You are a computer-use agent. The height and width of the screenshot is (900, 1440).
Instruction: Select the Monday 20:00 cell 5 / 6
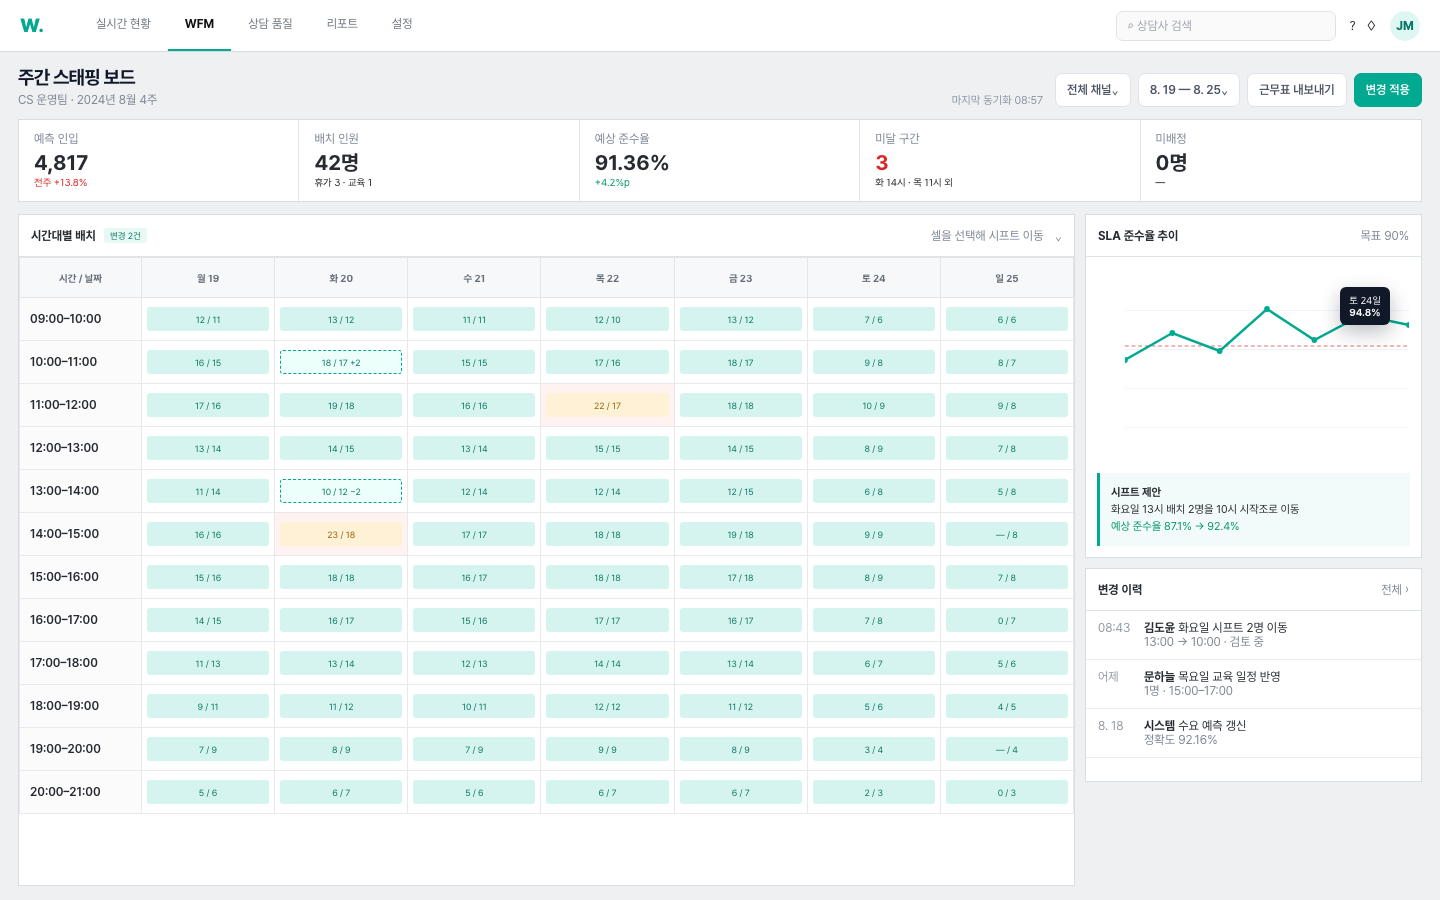pyautogui.click(x=208, y=792)
